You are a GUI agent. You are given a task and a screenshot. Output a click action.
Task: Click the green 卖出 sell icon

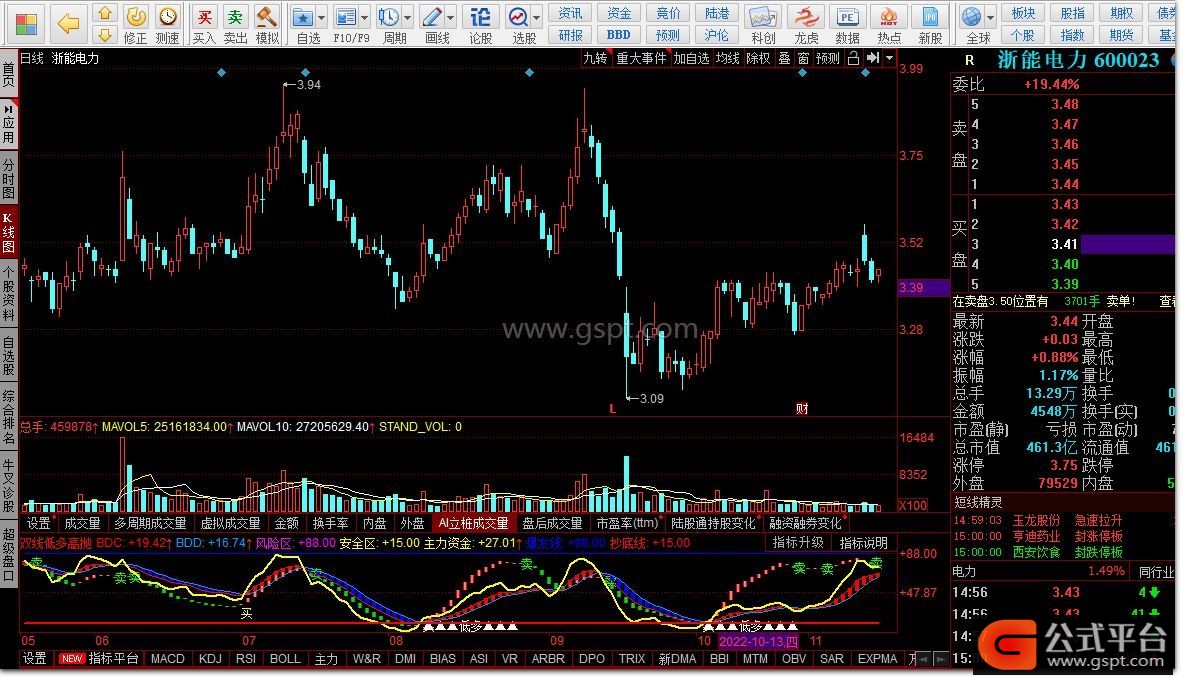coord(235,23)
